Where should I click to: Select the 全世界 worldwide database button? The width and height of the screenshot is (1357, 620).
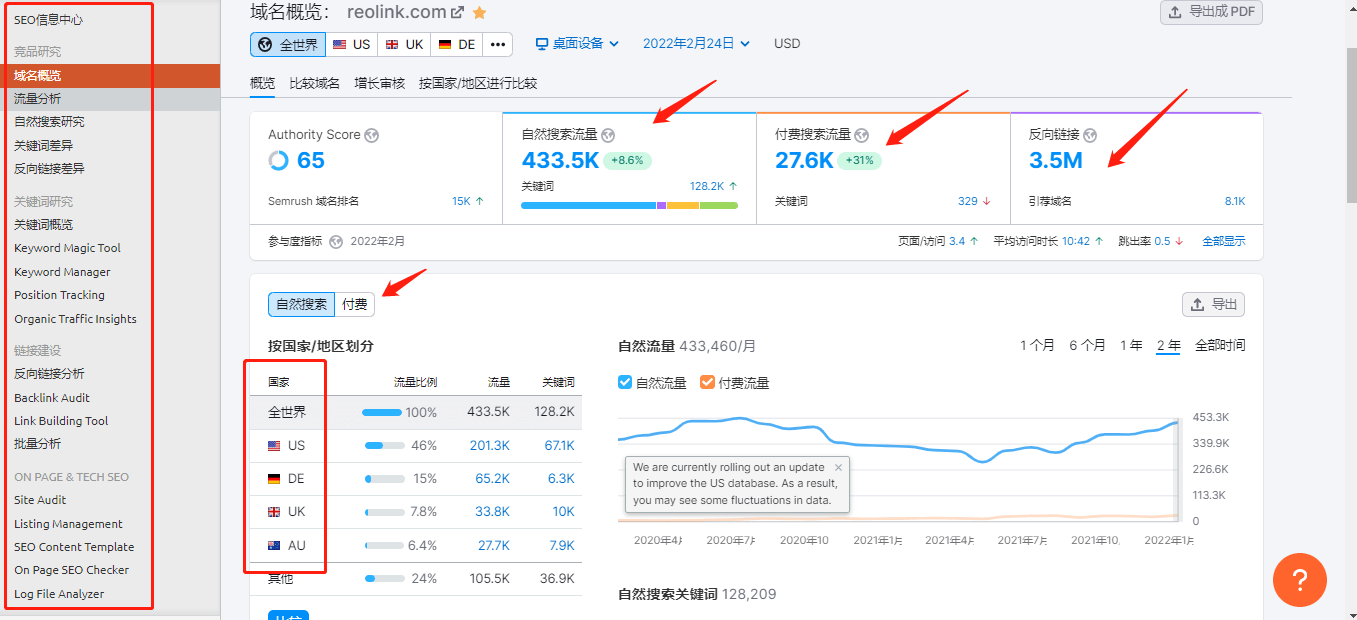click(x=288, y=44)
